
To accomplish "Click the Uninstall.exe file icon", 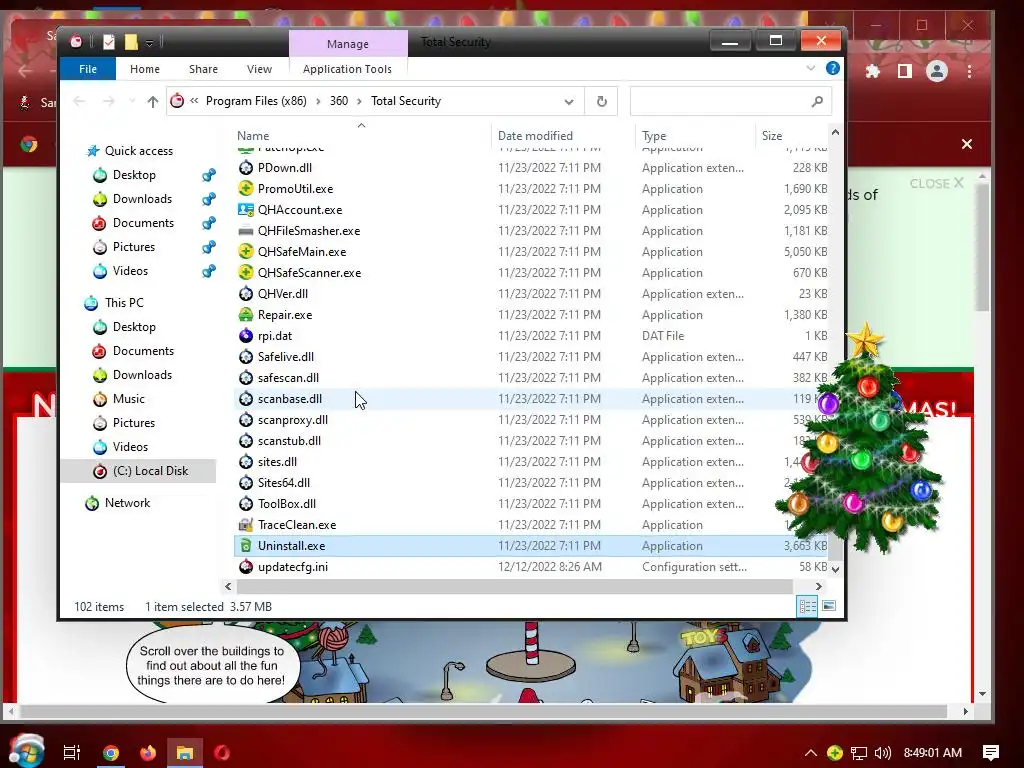I will (x=246, y=545).
